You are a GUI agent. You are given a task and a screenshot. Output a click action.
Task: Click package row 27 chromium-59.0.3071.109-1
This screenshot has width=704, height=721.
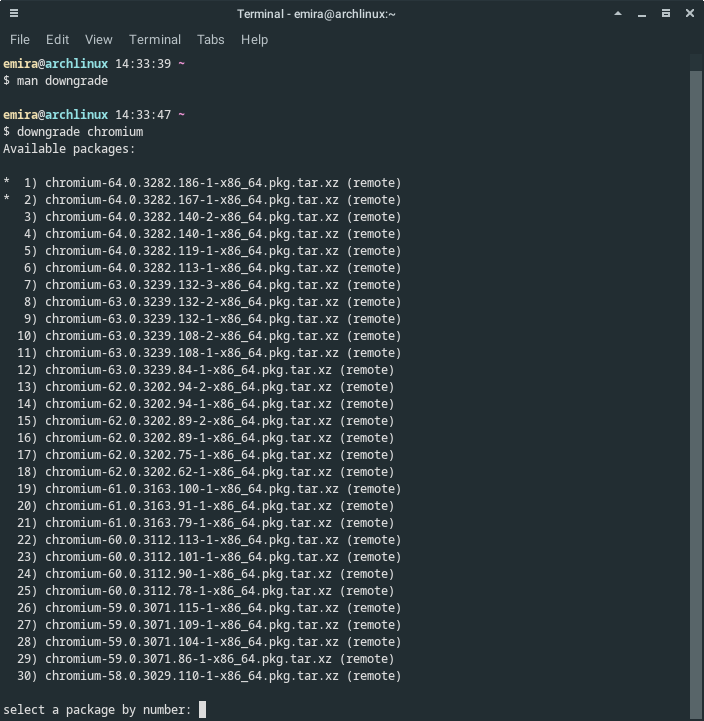point(209,625)
